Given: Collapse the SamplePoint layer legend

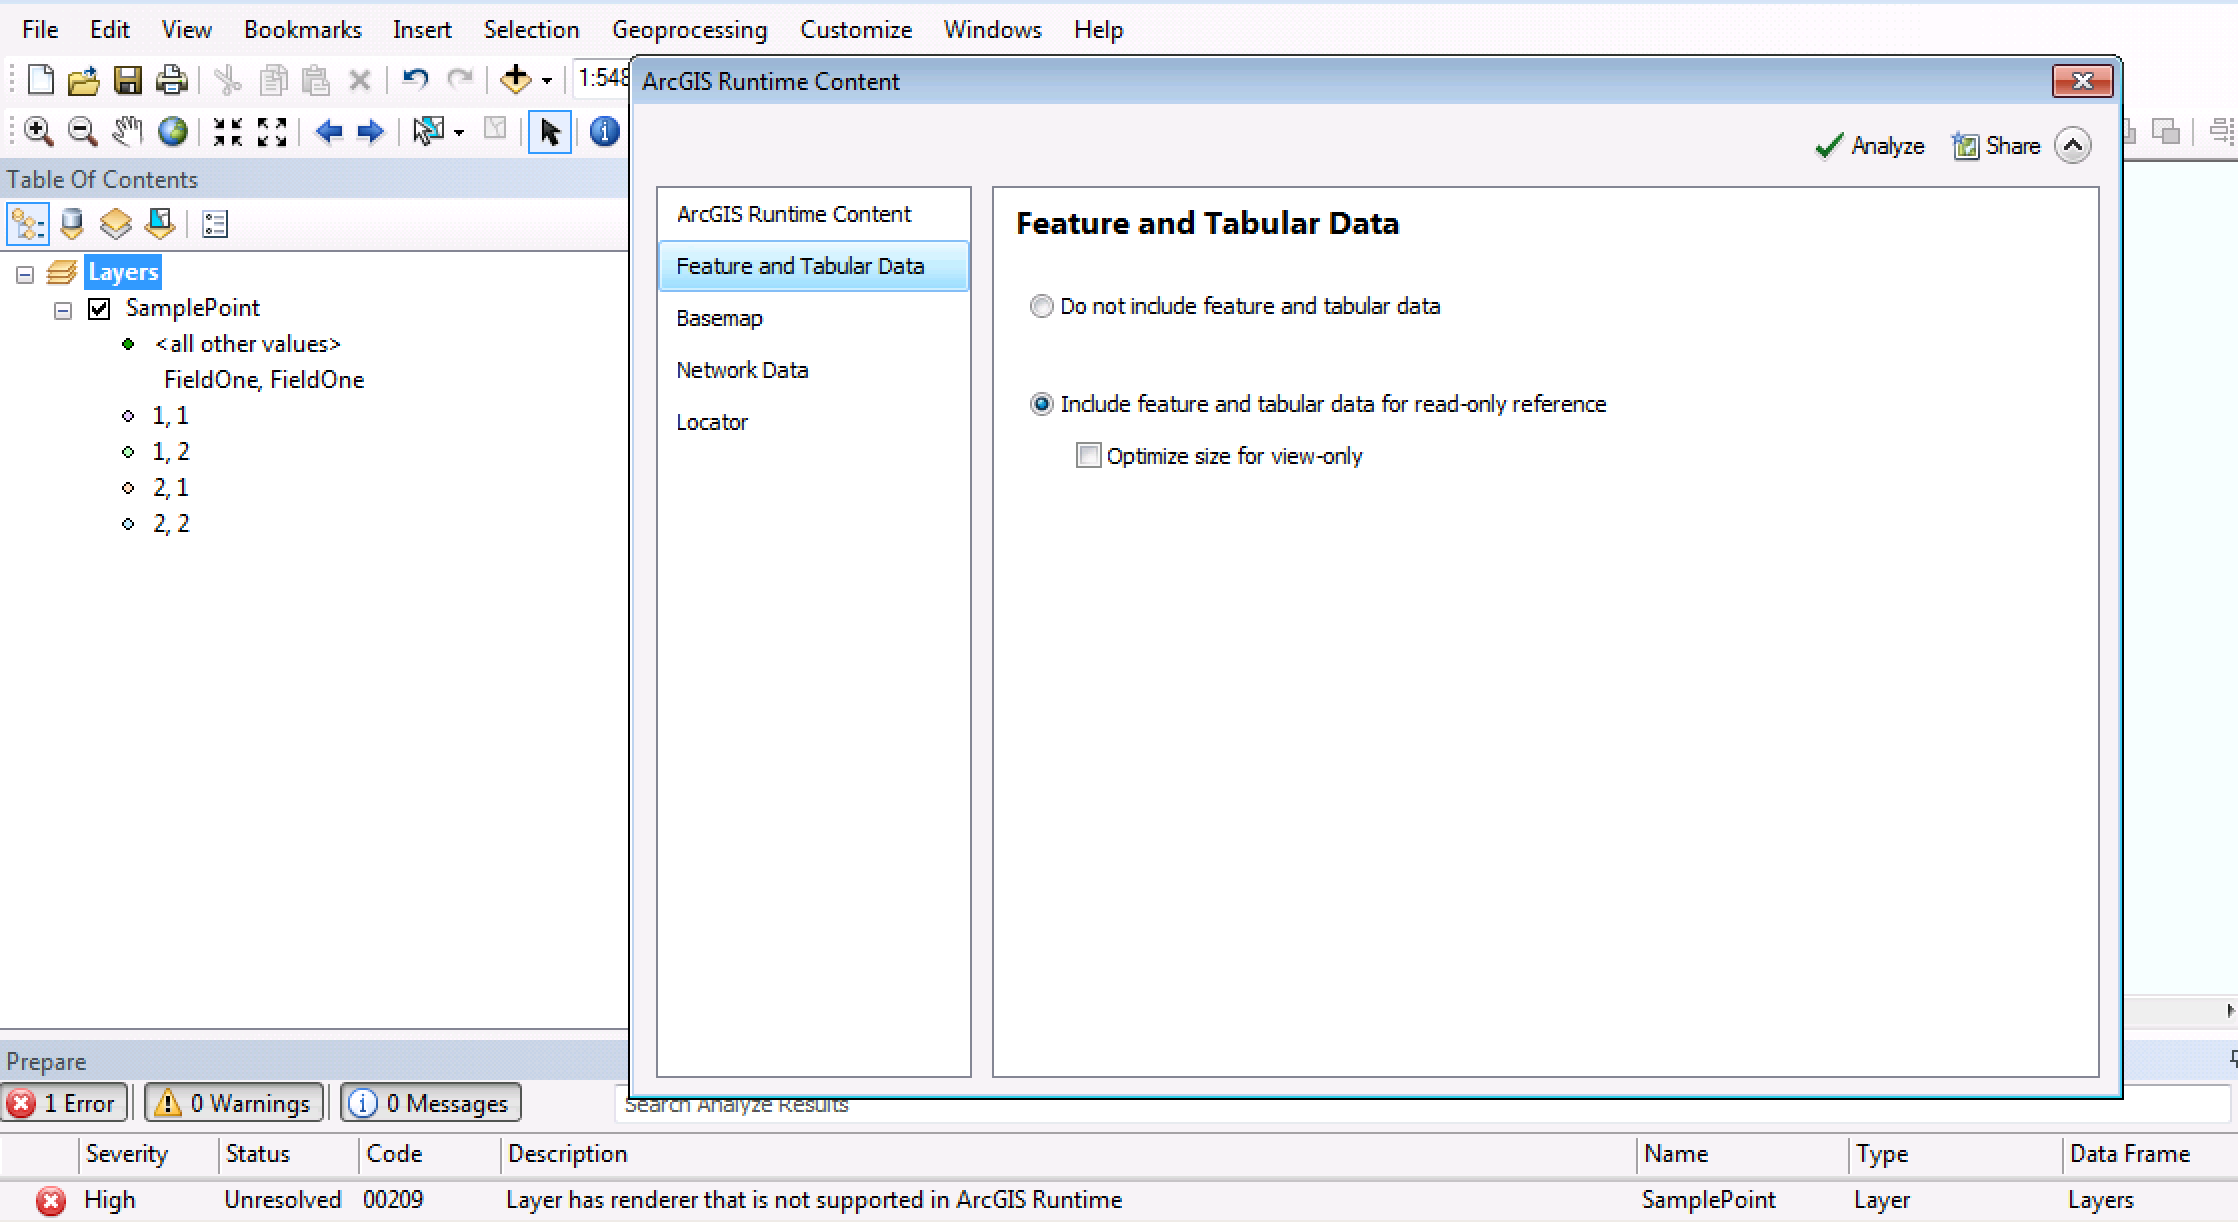Looking at the screenshot, I should click(63, 310).
